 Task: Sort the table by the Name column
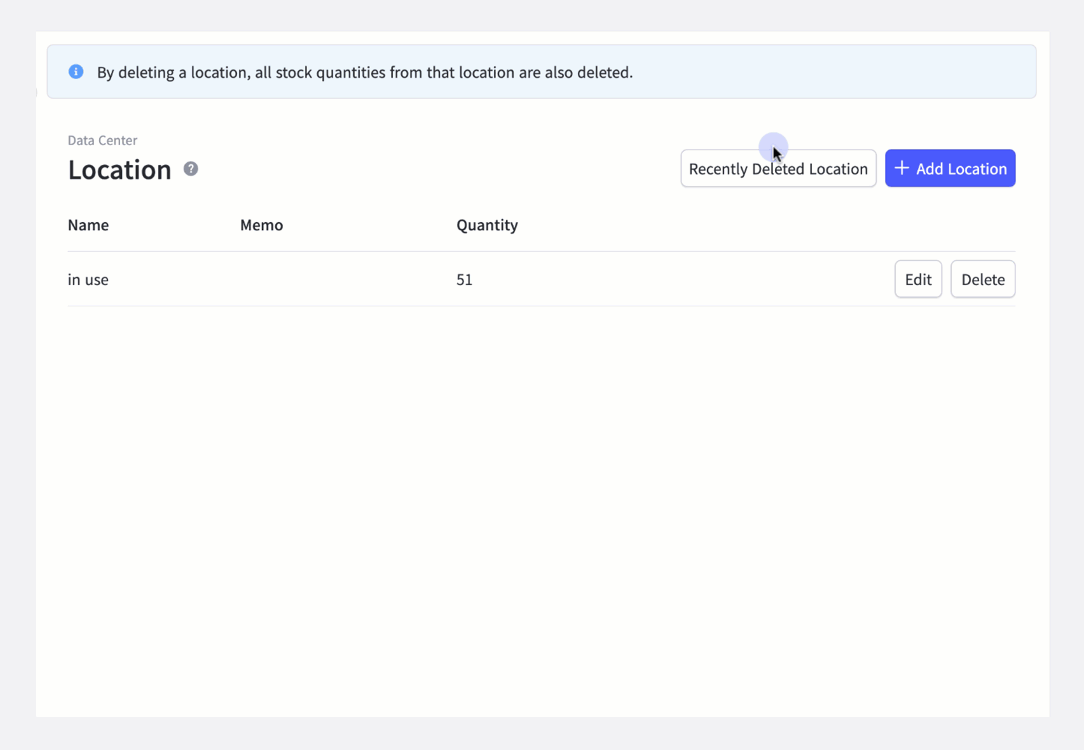click(88, 225)
